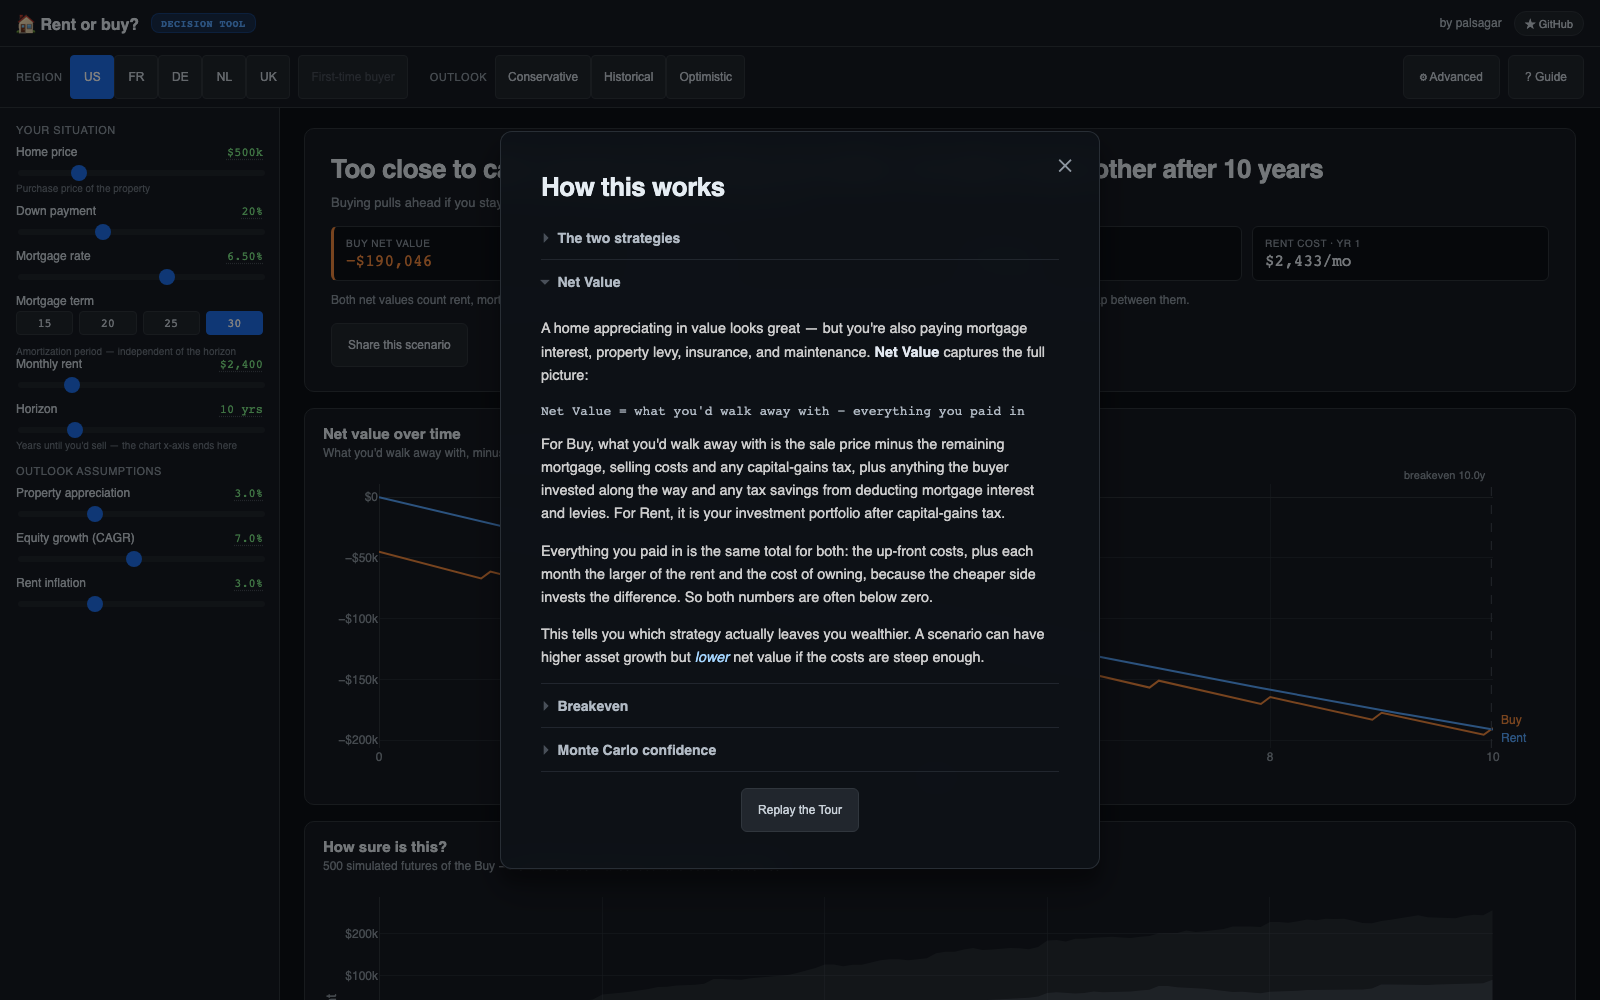Set mortgage term to 25 years
This screenshot has height=1000, width=1600.
[171, 323]
